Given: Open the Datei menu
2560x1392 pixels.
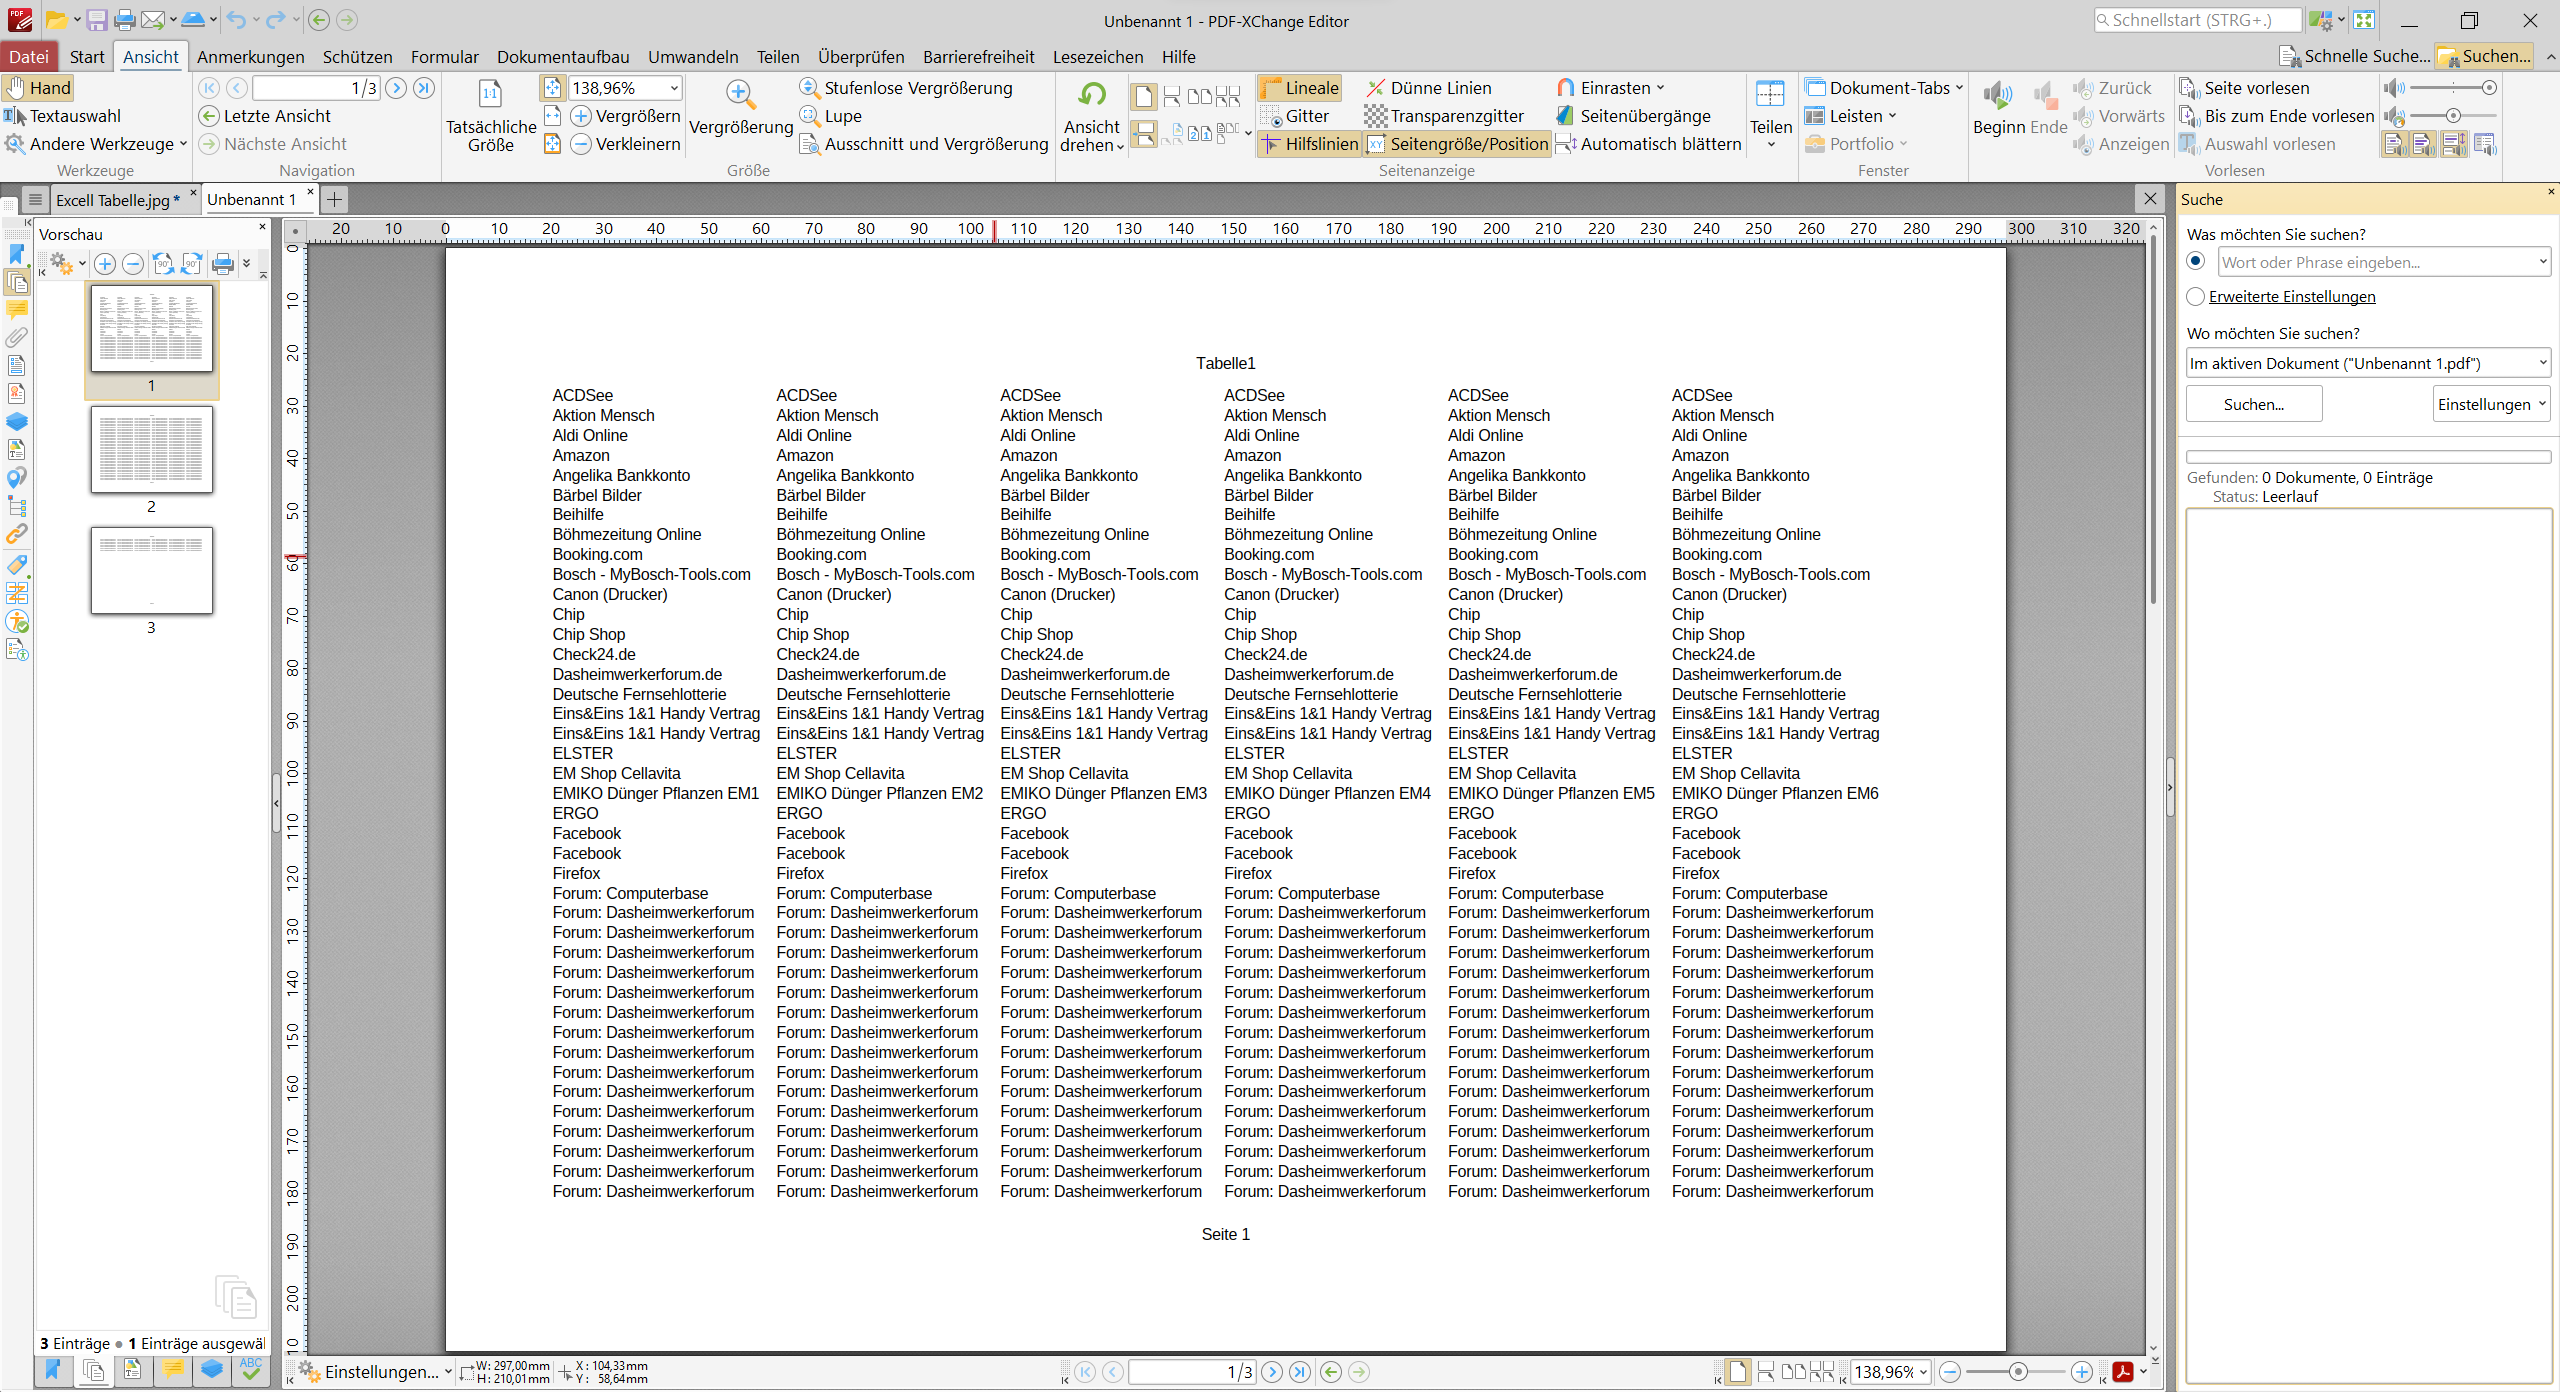Looking at the screenshot, I should [29, 57].
